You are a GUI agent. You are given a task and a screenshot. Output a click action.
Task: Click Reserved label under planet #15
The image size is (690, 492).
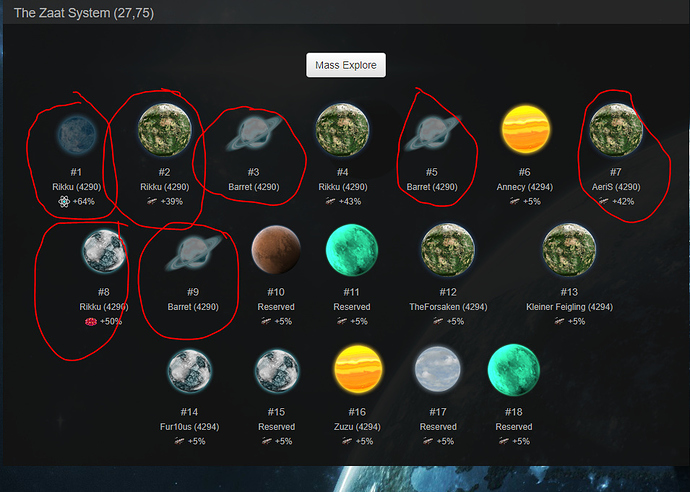[x=276, y=427]
